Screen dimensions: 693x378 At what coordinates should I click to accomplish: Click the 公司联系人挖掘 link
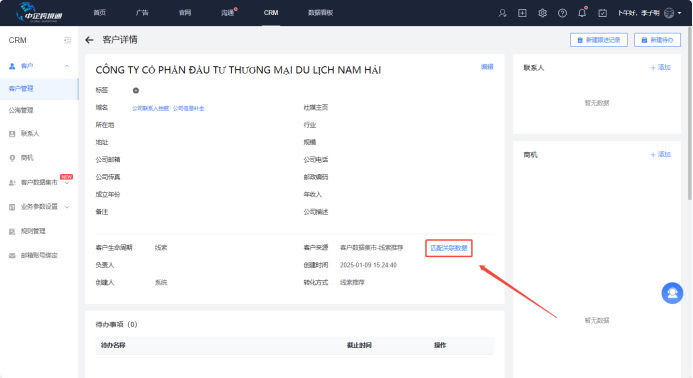[150, 108]
